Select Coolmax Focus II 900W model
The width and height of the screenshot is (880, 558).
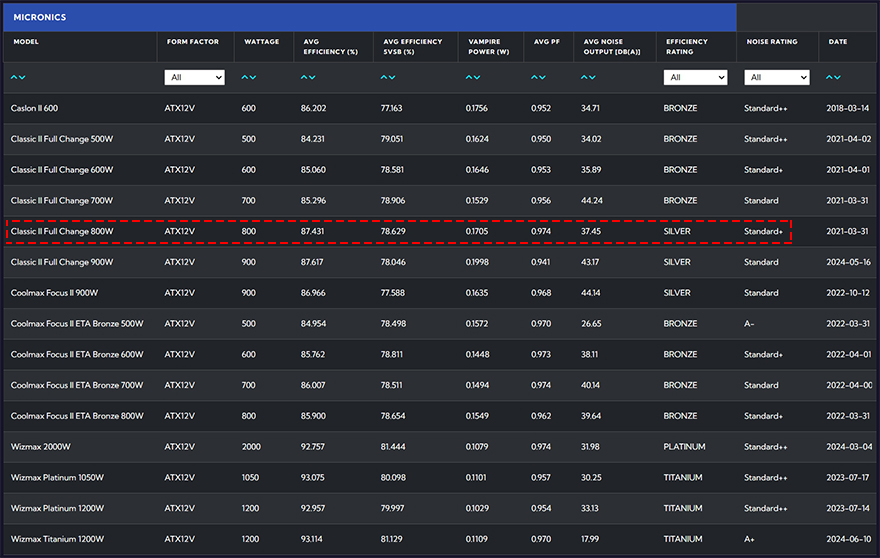54,293
